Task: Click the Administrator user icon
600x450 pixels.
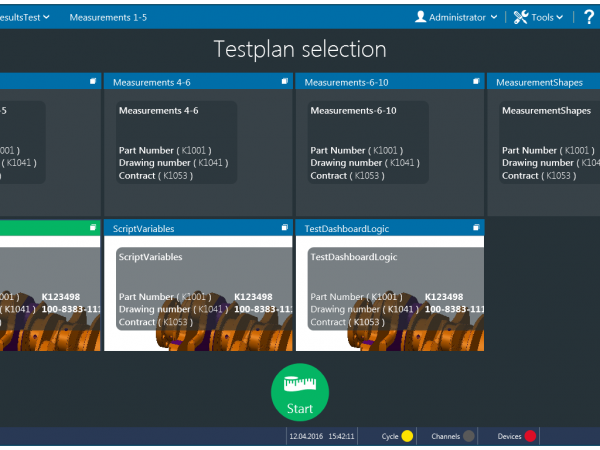Action: coord(421,16)
